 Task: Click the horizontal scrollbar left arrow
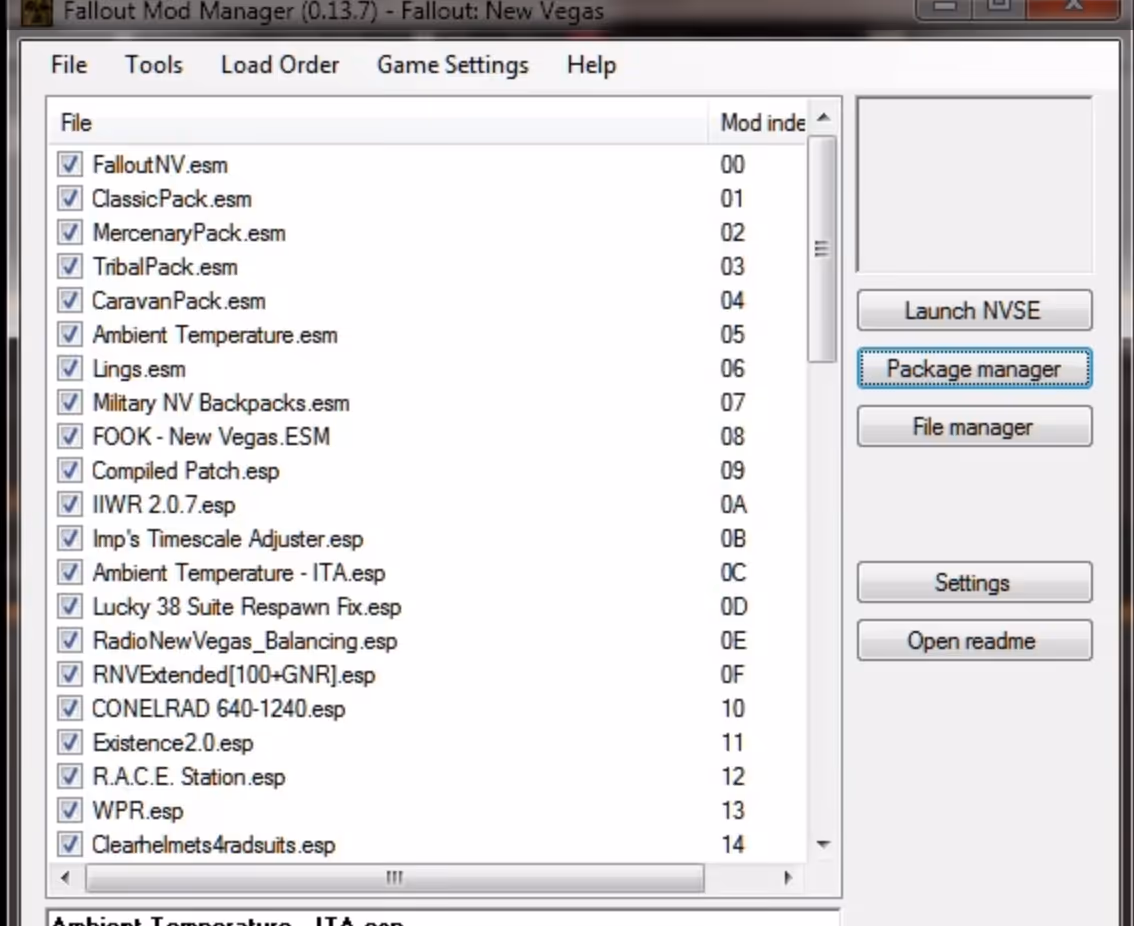coord(65,878)
